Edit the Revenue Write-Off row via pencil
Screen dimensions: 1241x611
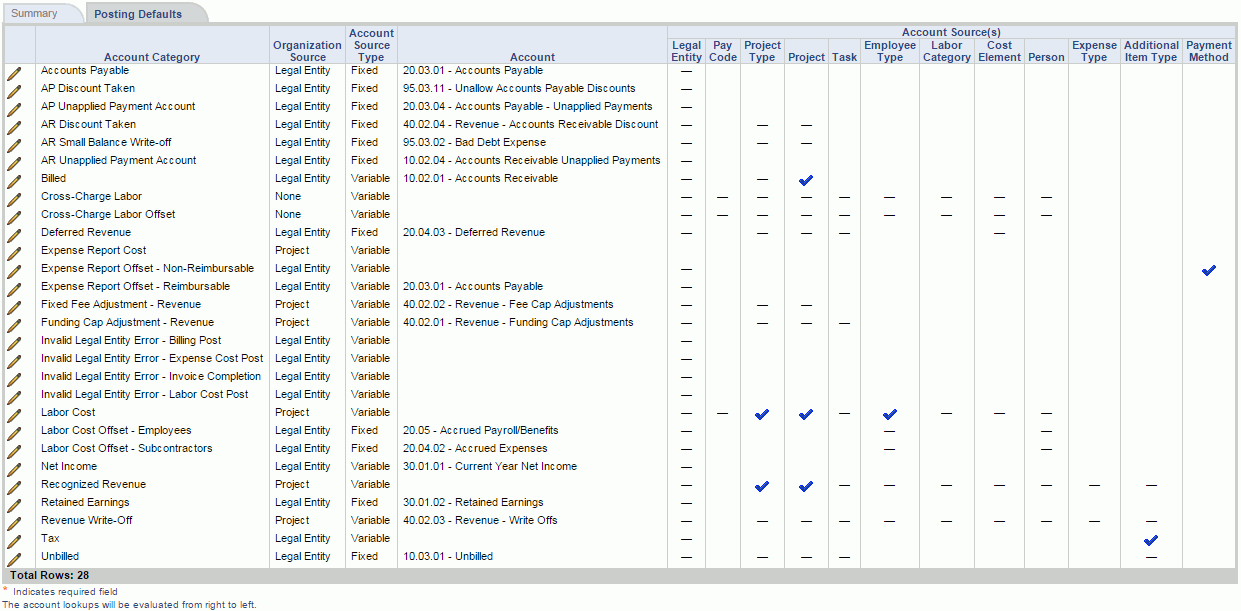point(14,523)
